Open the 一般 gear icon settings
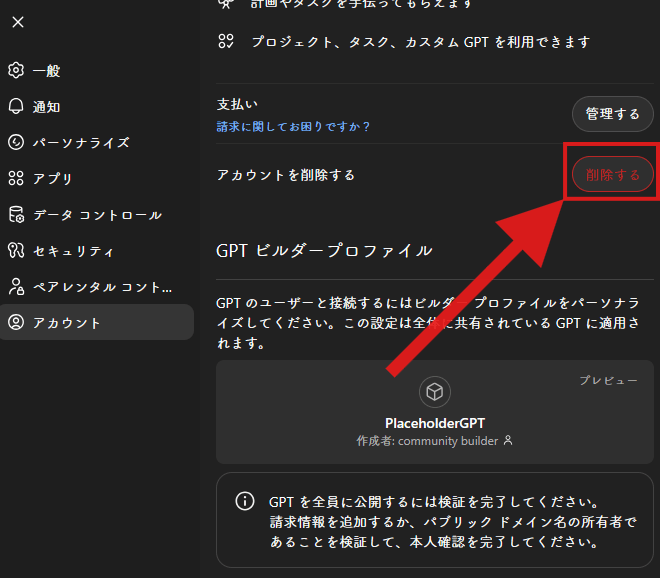 click(x=16, y=71)
